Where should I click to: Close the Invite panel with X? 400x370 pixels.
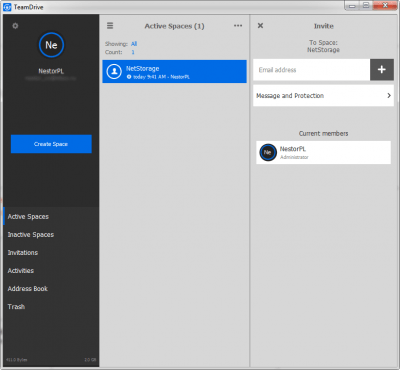click(260, 26)
